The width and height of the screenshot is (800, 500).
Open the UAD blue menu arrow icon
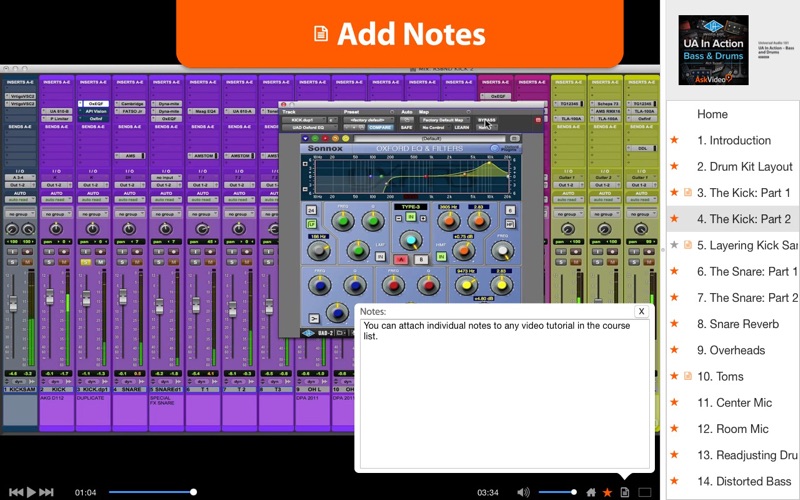click(x=305, y=138)
